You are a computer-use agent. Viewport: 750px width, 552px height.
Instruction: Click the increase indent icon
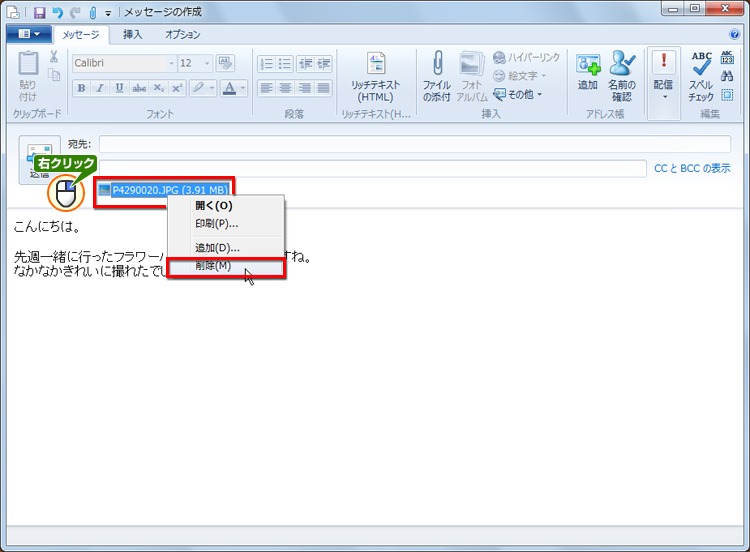click(x=324, y=64)
